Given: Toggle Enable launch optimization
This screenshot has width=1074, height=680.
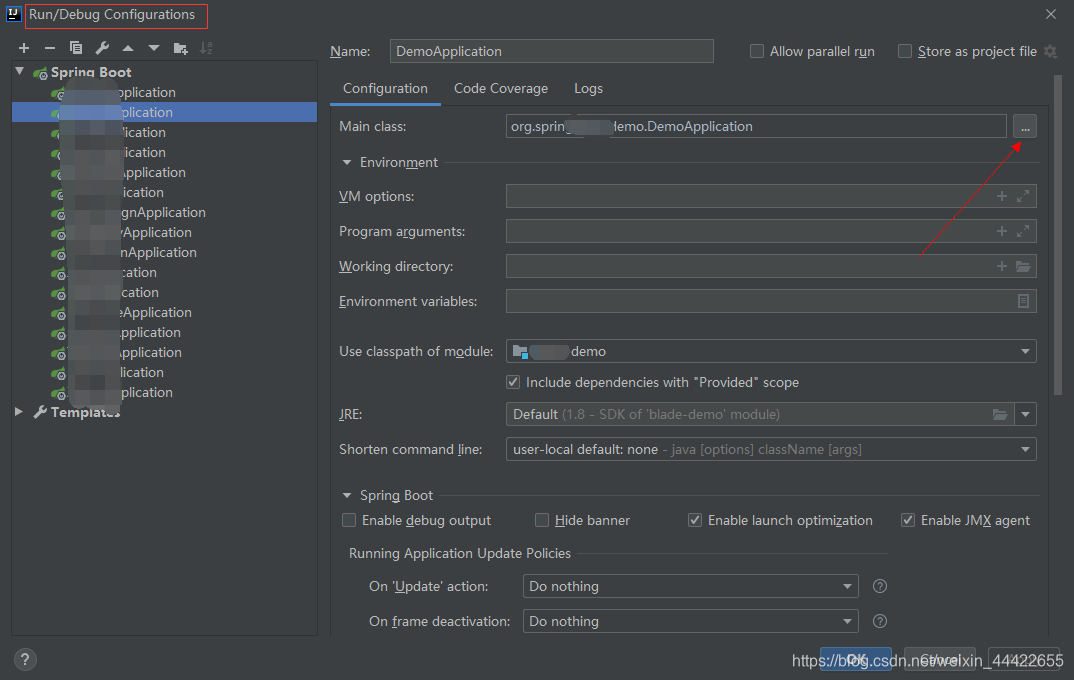Looking at the screenshot, I should pos(695,520).
